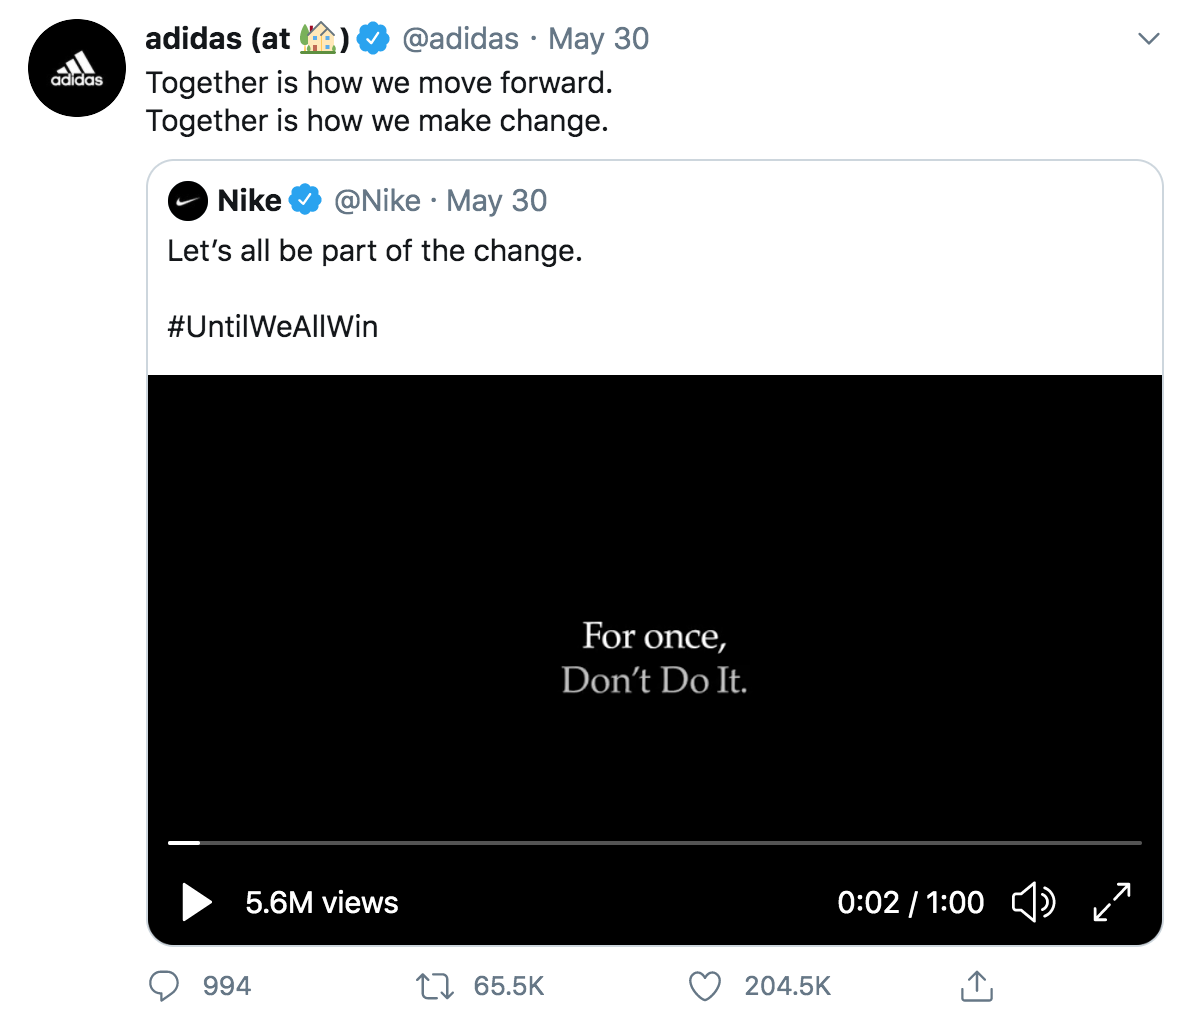Image resolution: width=1192 pixels, height=1022 pixels.
Task: Retweet the adidas tweet
Action: click(435, 986)
